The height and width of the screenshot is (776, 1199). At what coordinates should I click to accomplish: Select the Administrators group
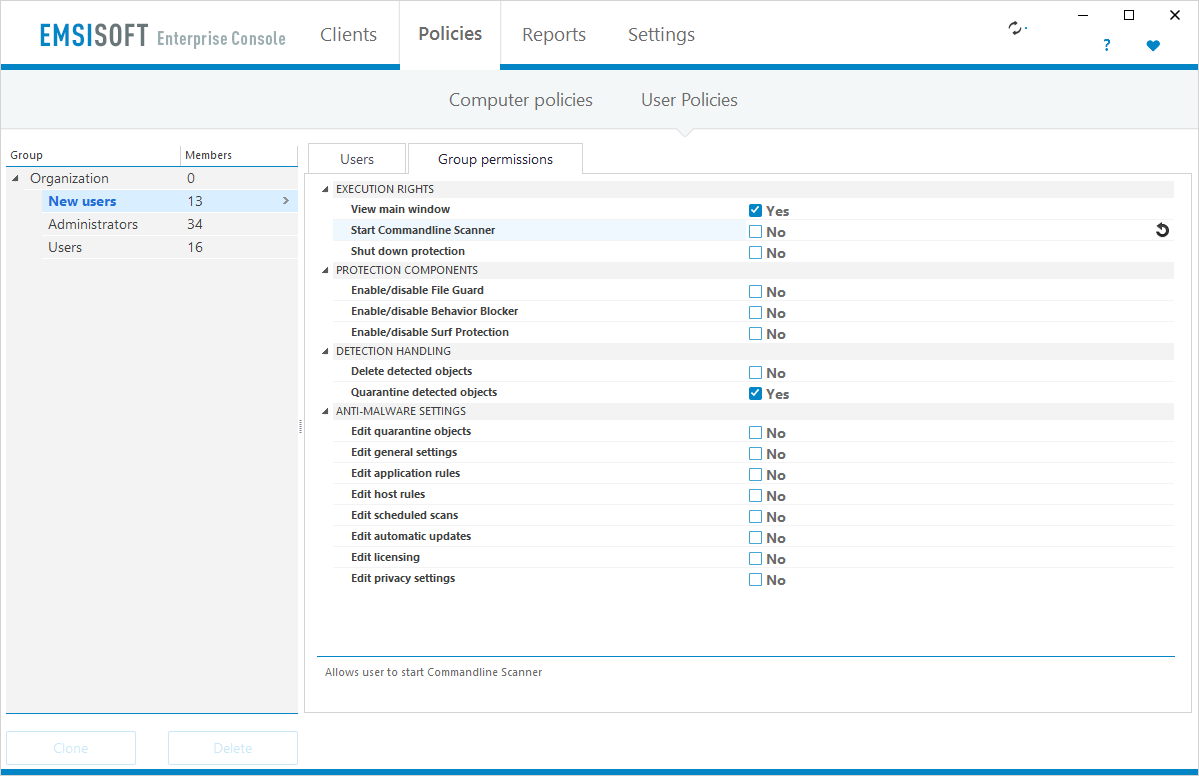pos(93,224)
